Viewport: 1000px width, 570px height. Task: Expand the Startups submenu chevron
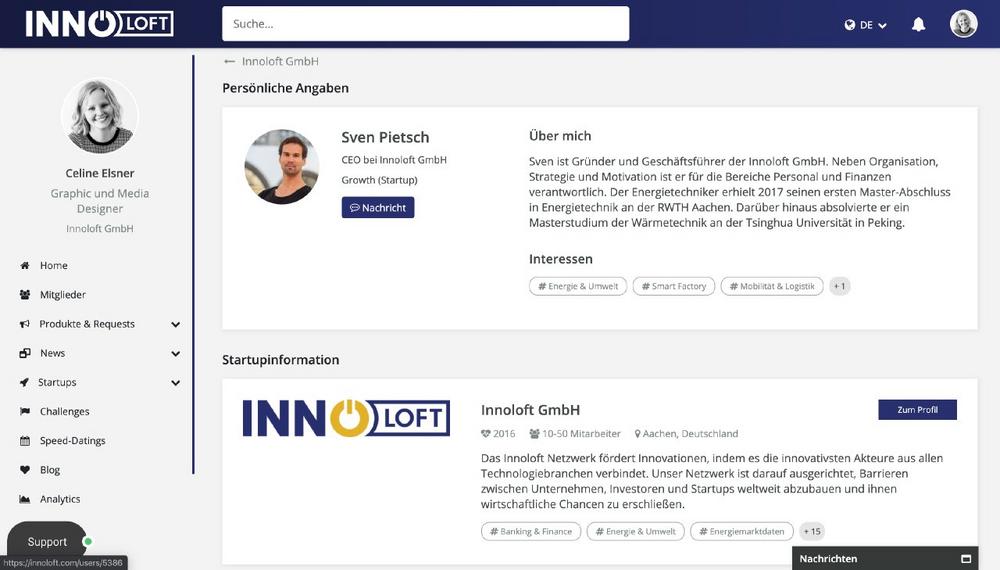coord(175,383)
